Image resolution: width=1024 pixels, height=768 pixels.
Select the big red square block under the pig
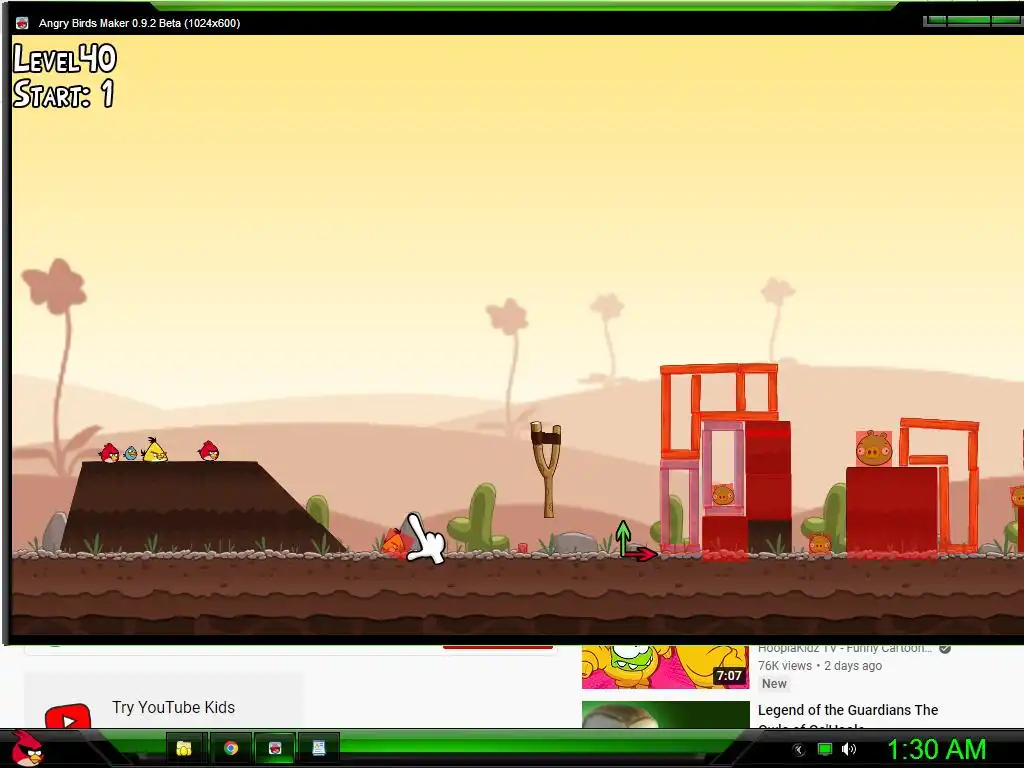891,511
